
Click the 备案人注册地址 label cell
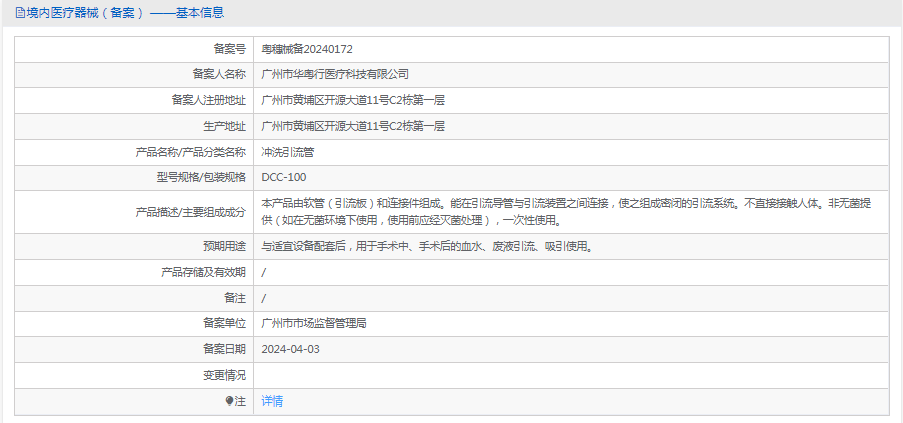134,100
